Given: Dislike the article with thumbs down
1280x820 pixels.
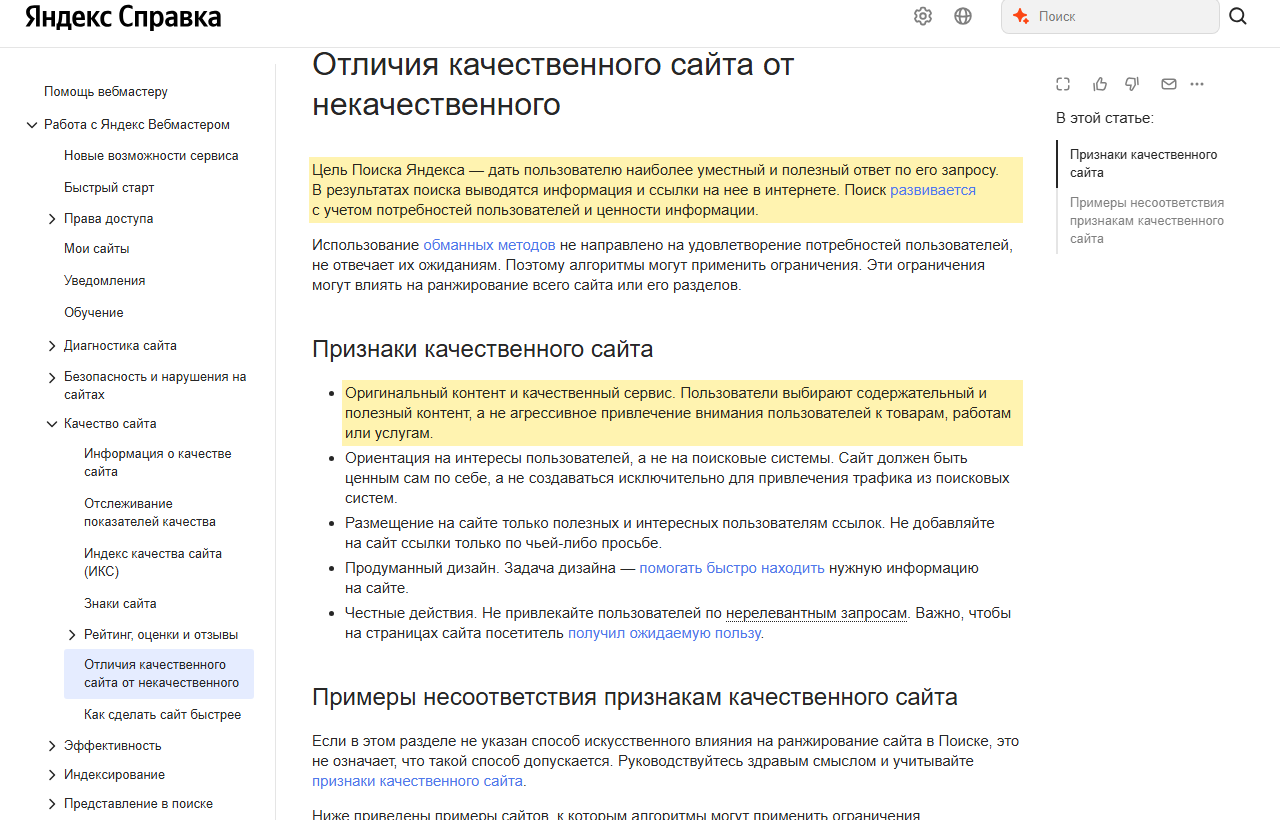Looking at the screenshot, I should [x=1132, y=84].
